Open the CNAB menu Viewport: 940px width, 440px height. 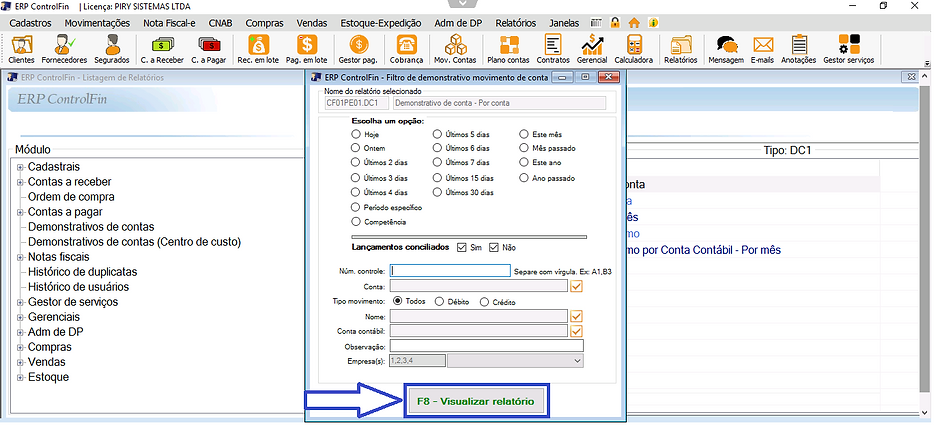click(221, 23)
